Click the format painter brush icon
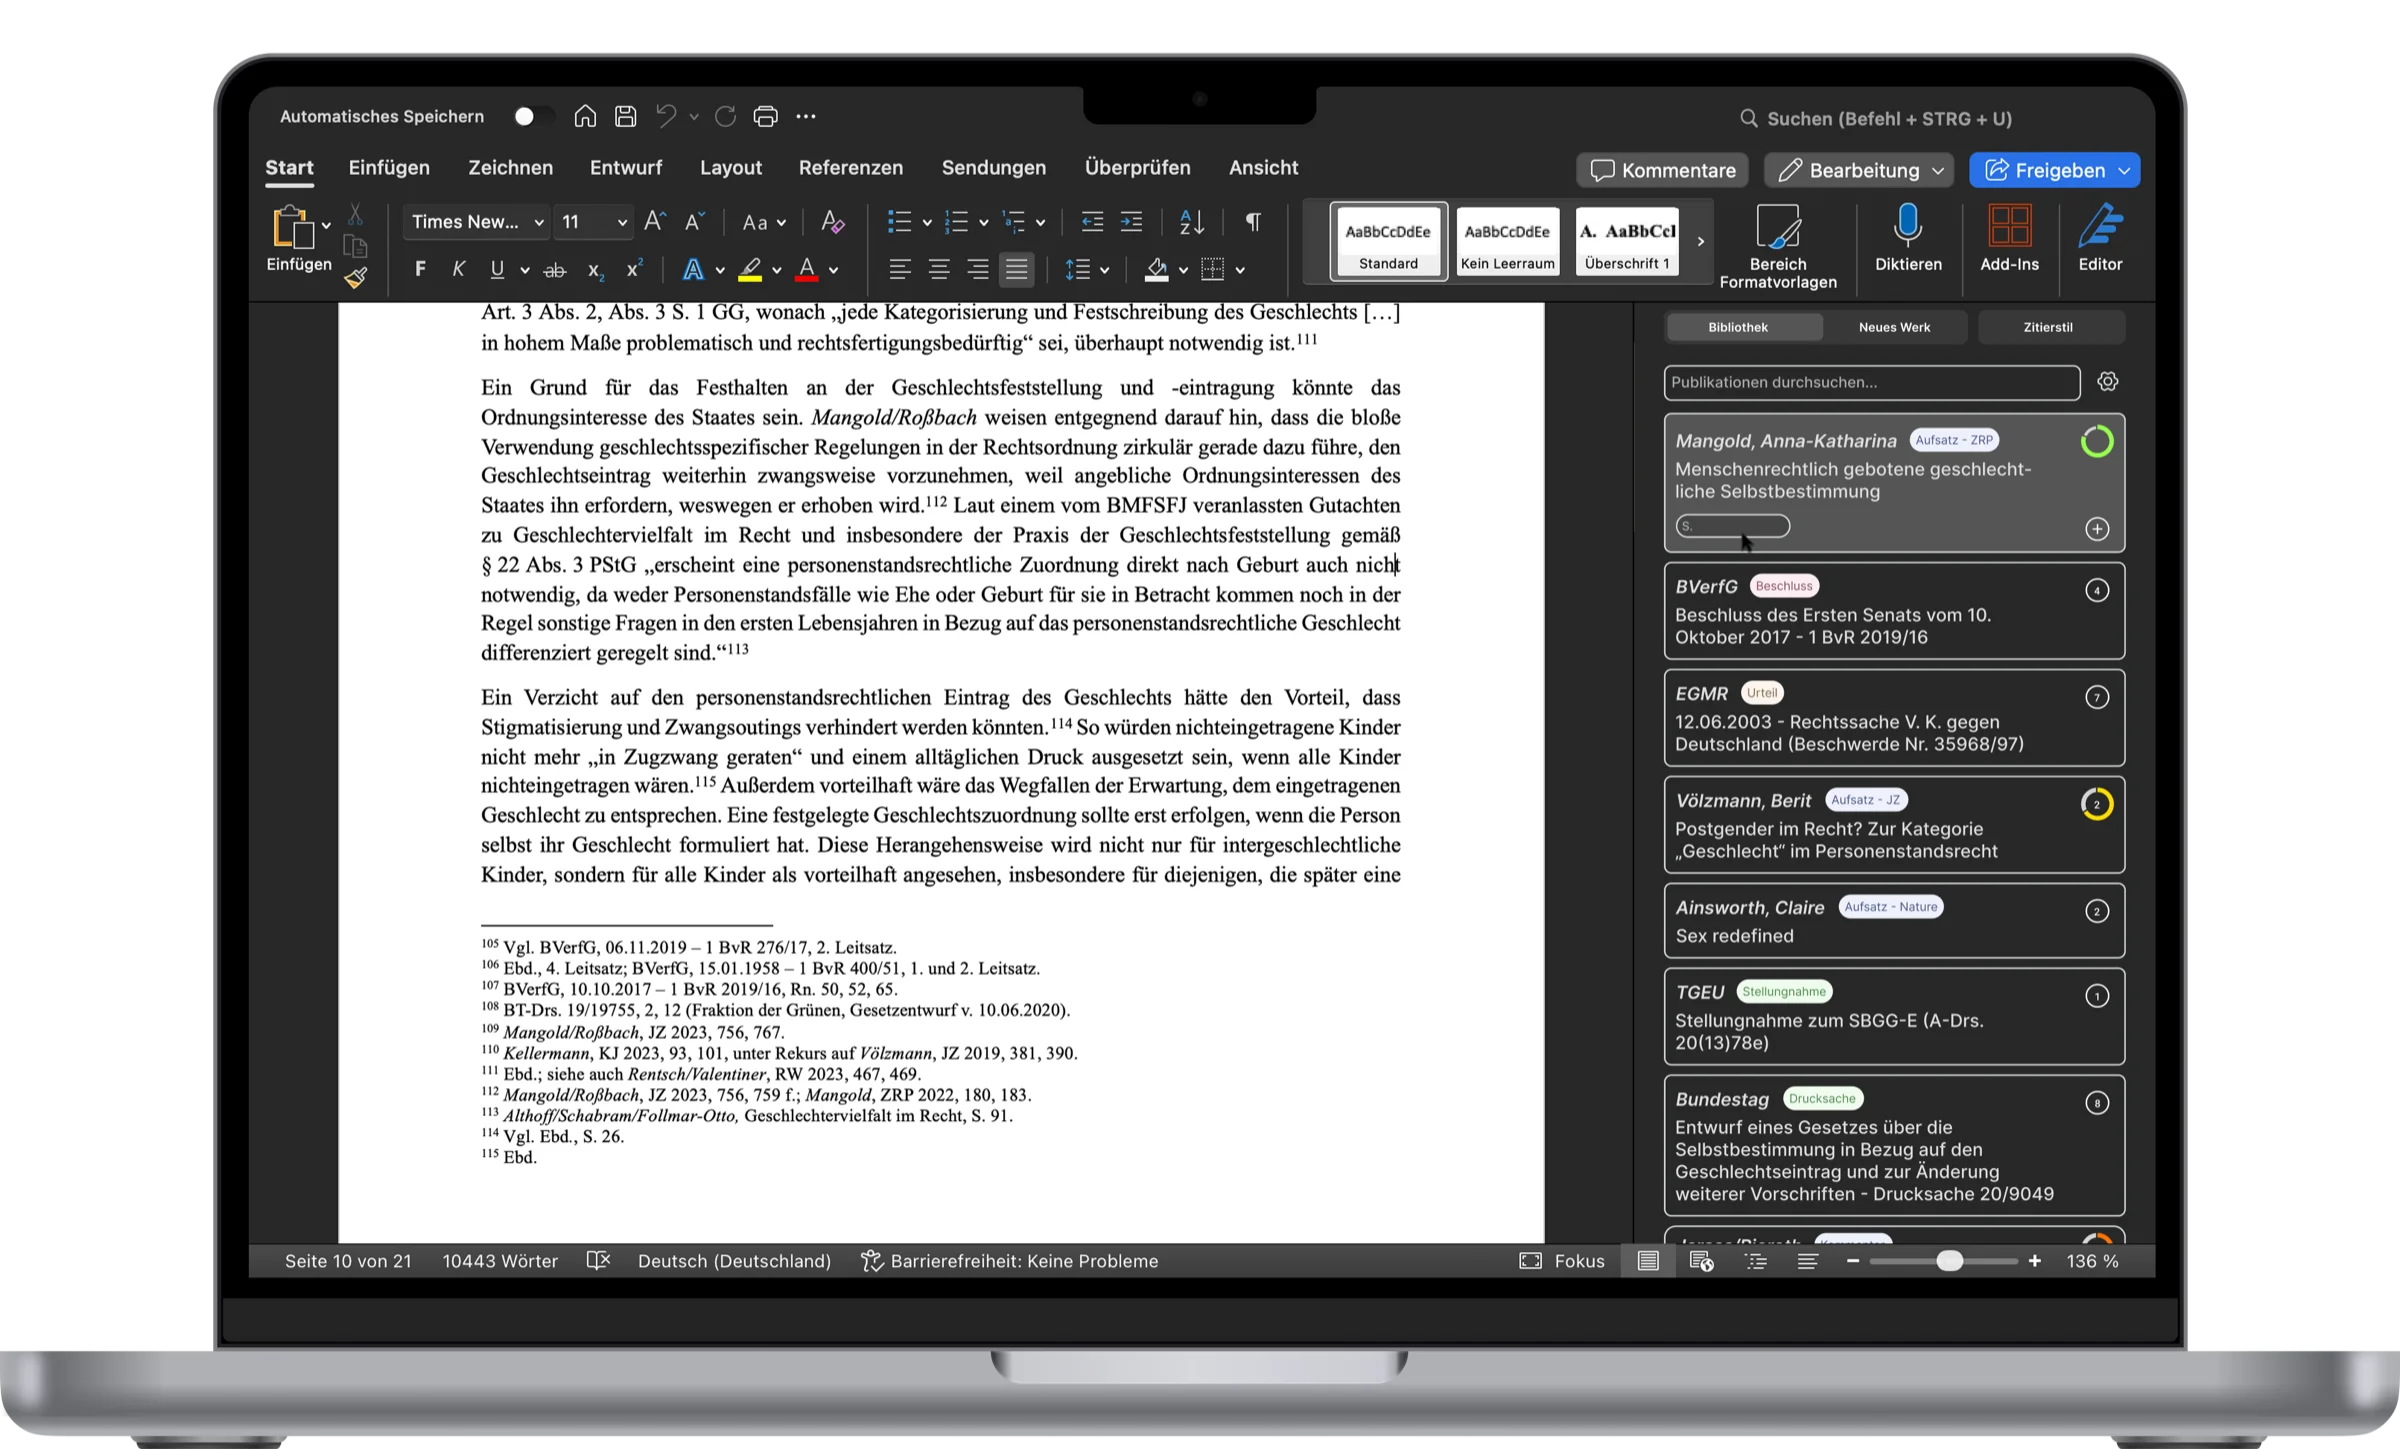 (356, 278)
